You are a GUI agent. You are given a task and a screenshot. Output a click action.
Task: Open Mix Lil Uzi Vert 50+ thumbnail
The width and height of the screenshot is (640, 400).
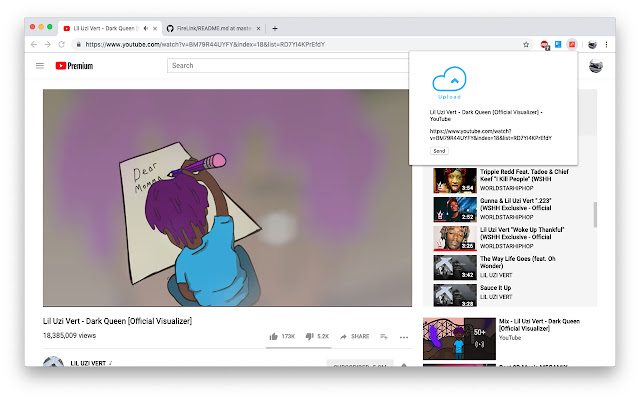pos(459,338)
